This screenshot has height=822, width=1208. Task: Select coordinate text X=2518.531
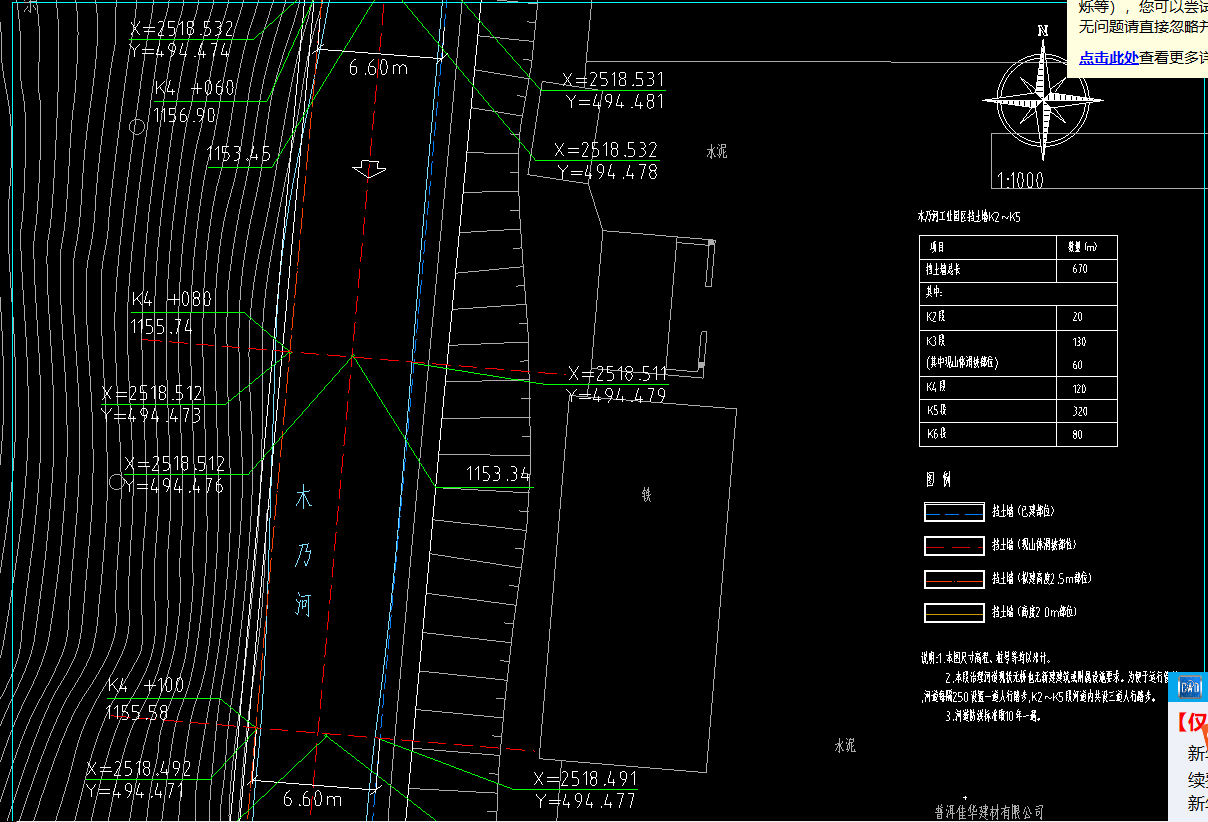pyautogui.click(x=613, y=80)
